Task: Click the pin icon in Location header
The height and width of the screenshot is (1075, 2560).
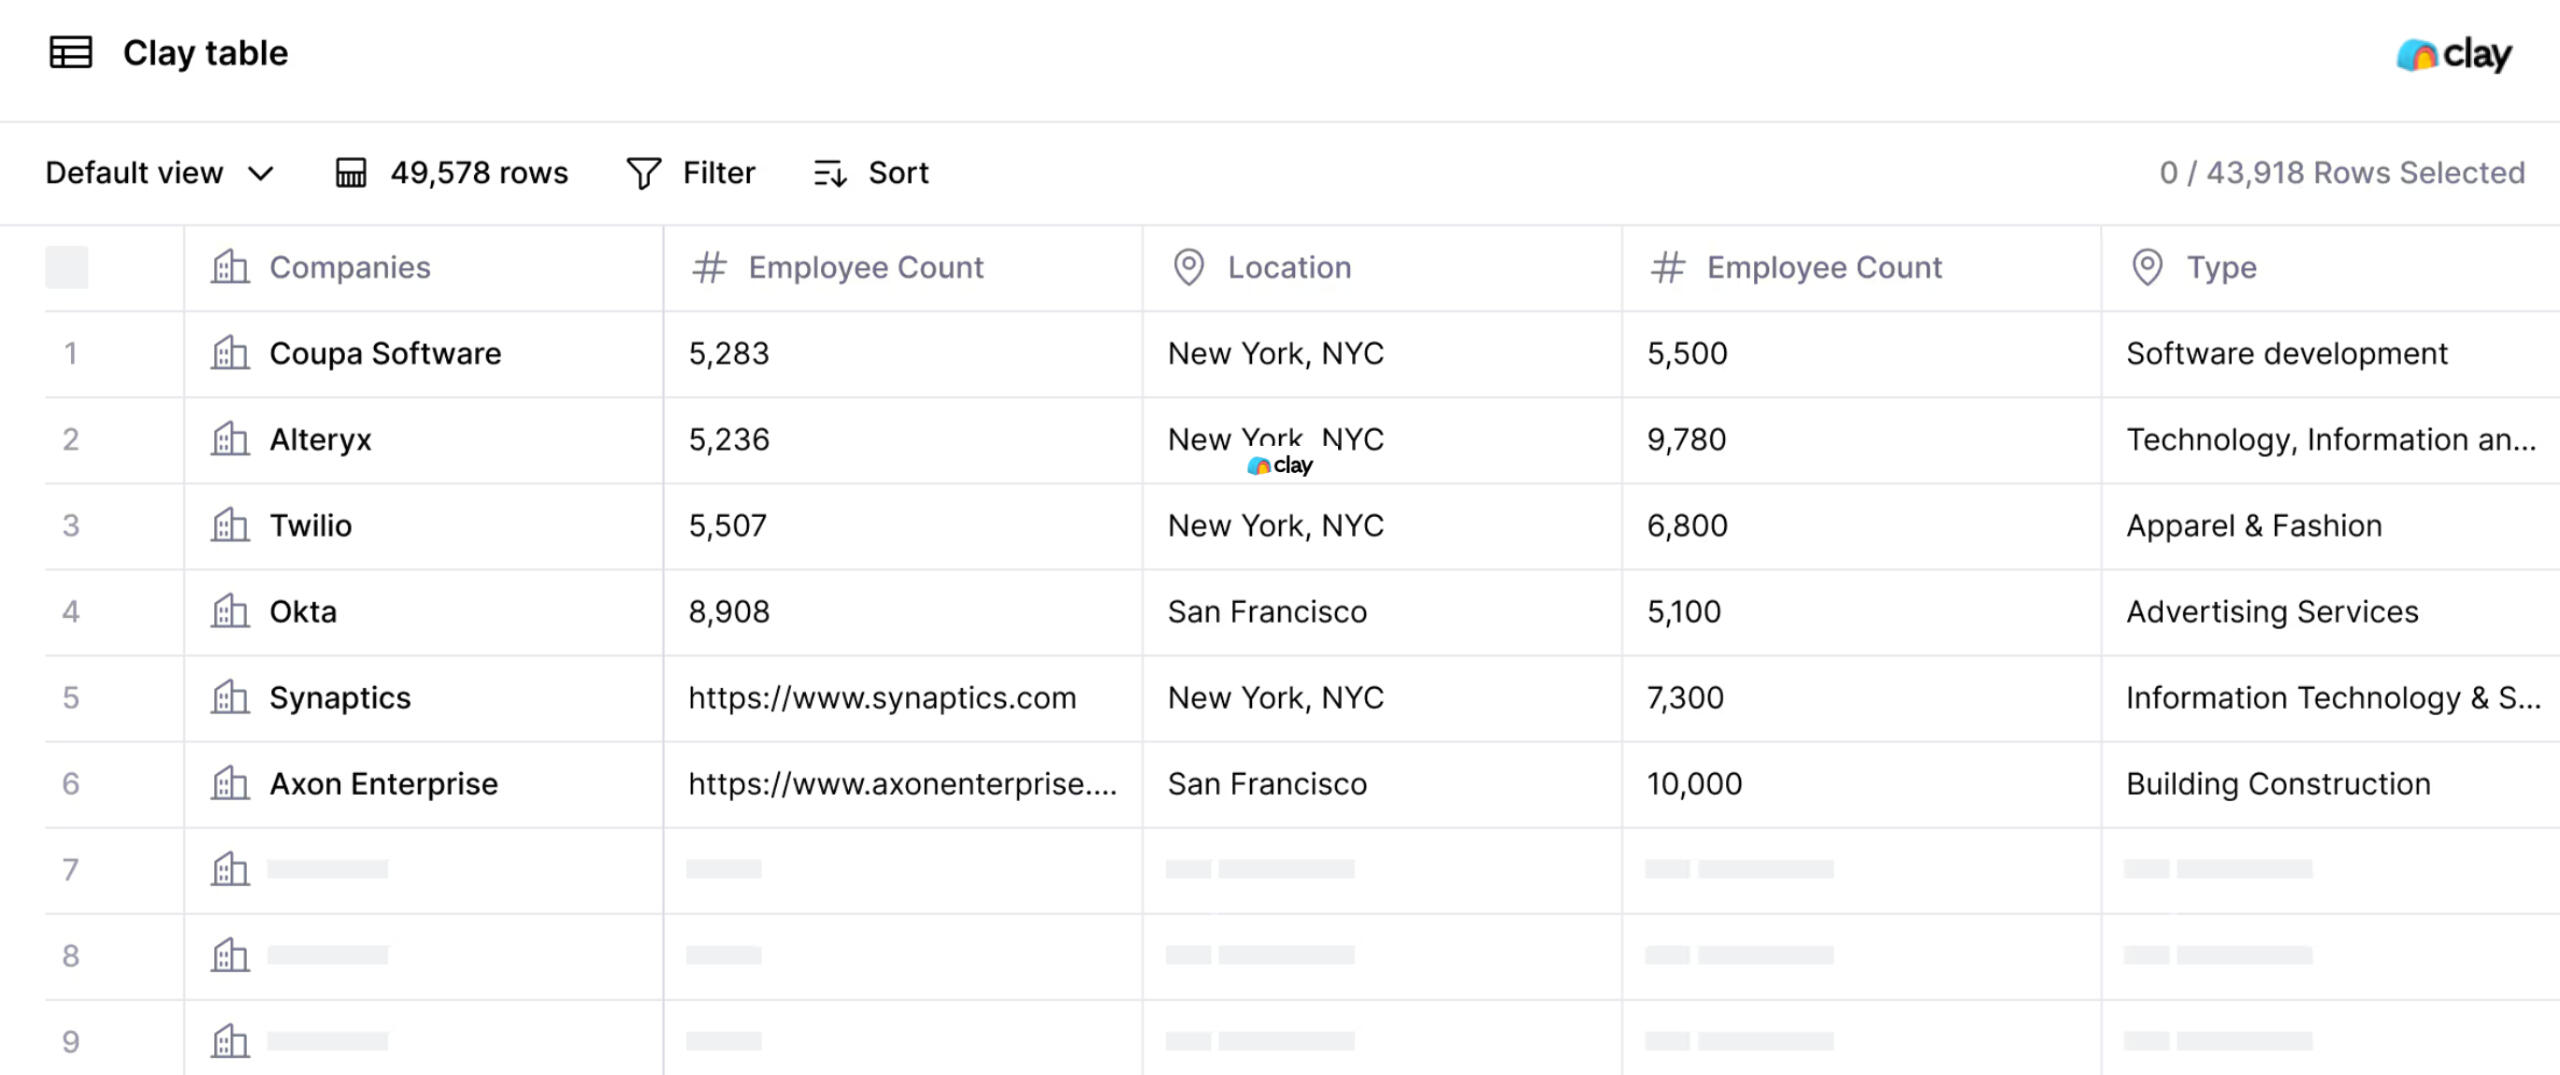Action: [1188, 267]
